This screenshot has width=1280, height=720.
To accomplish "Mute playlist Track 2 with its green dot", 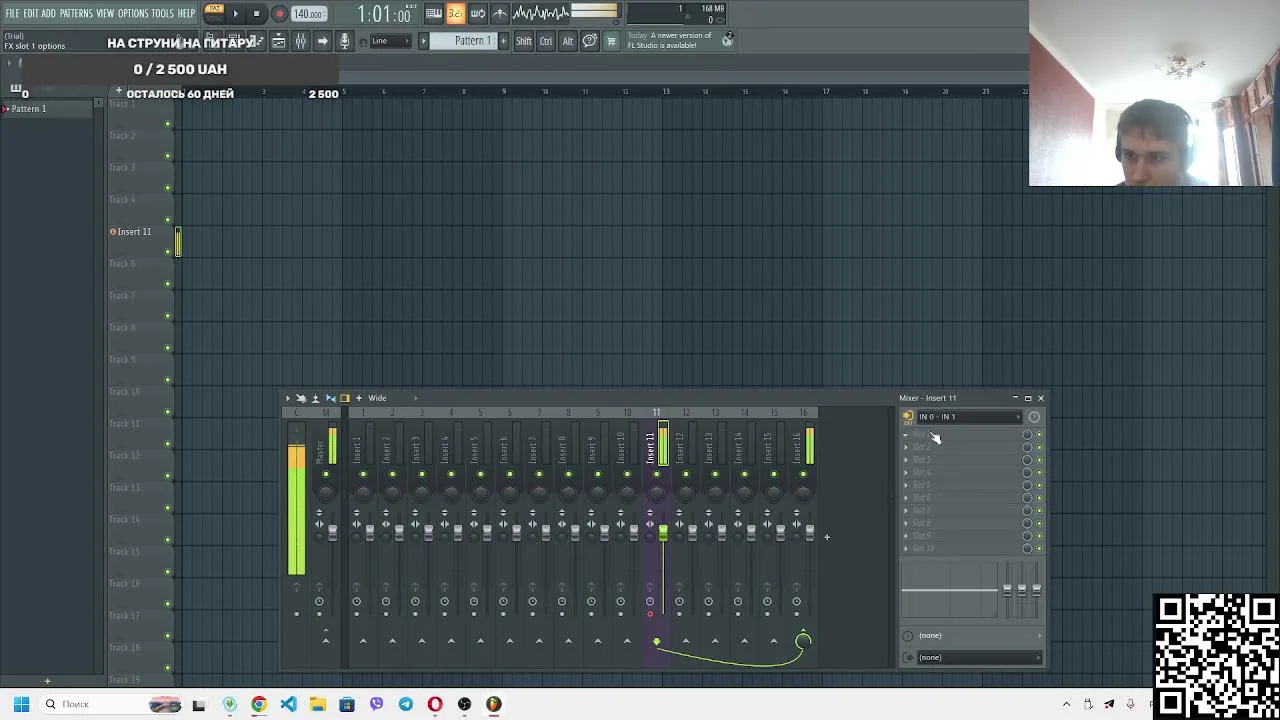I will coord(168,156).
